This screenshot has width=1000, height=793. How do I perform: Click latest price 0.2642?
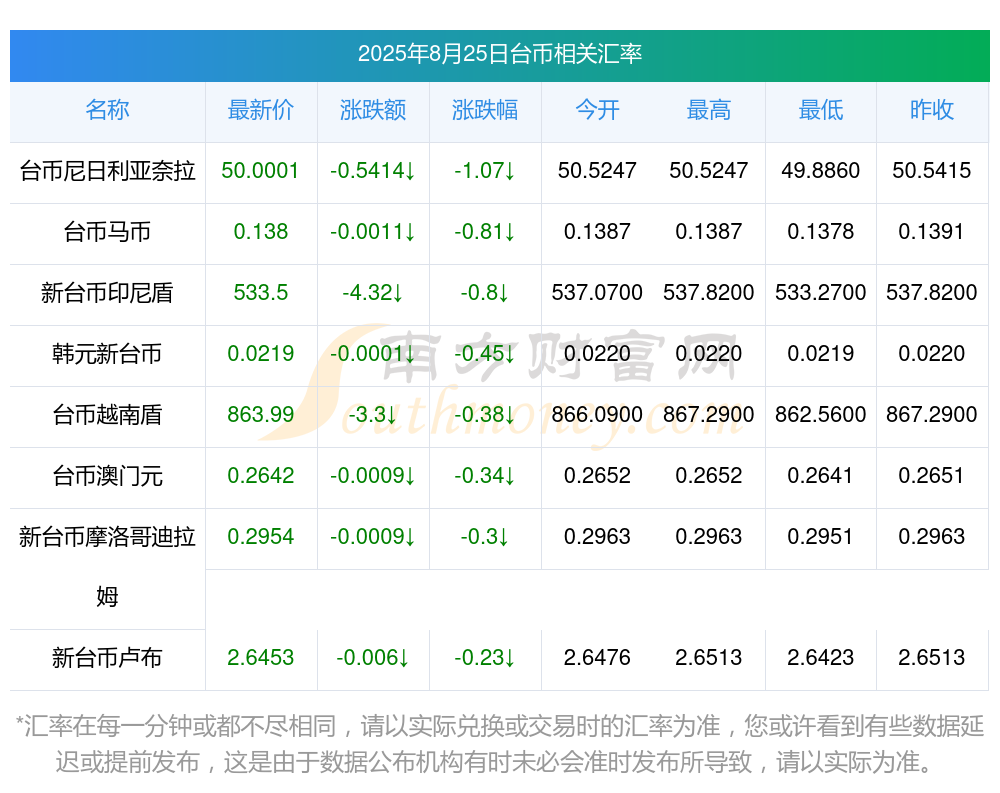click(260, 475)
